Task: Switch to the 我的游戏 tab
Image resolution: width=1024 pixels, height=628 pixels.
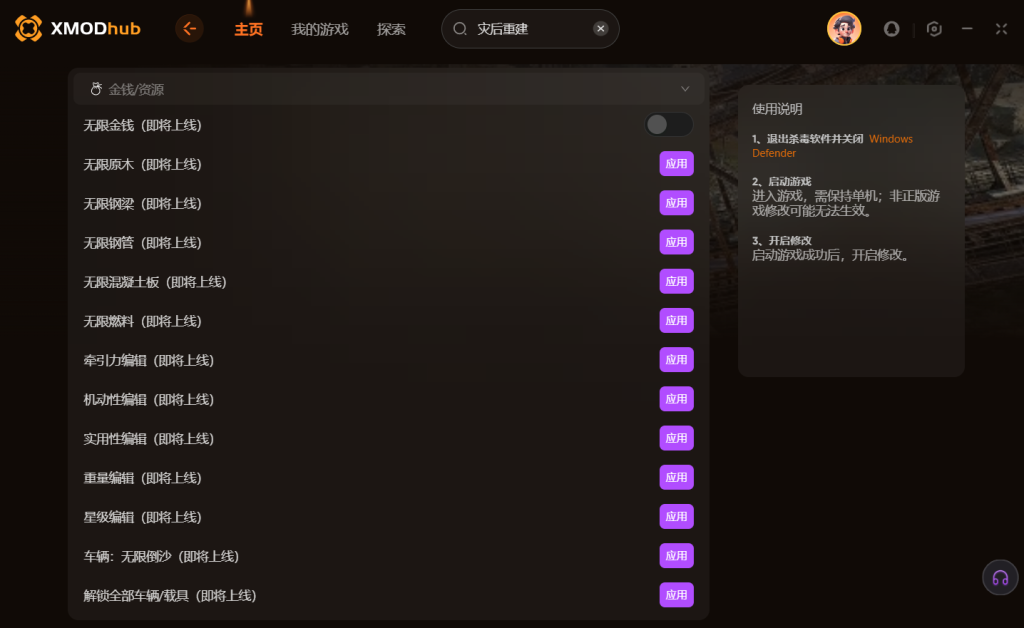Action: pyautogui.click(x=319, y=29)
